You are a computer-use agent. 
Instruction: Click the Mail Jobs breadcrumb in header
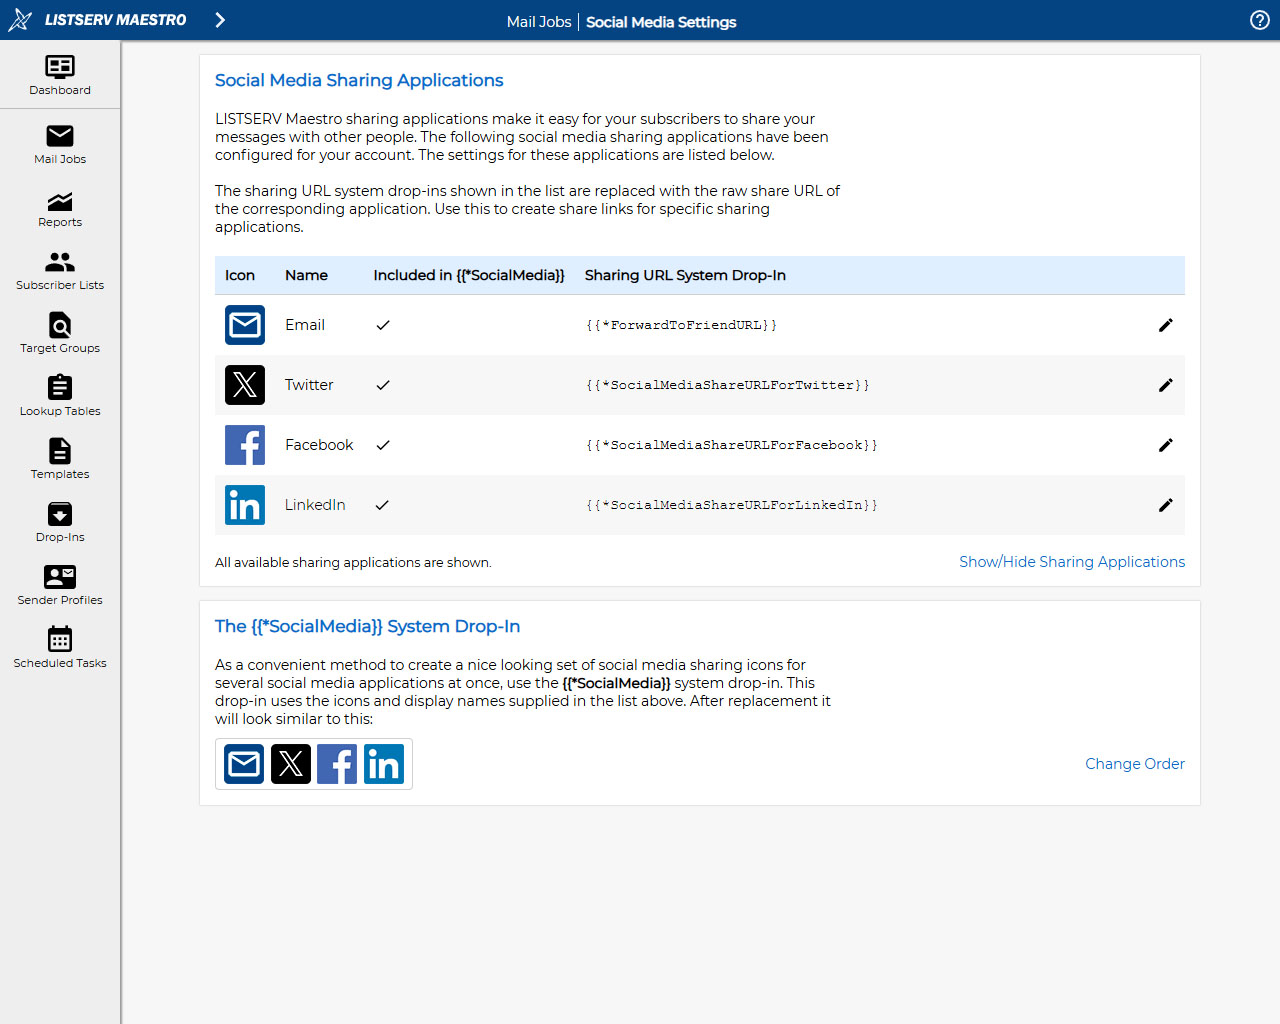[x=539, y=22]
